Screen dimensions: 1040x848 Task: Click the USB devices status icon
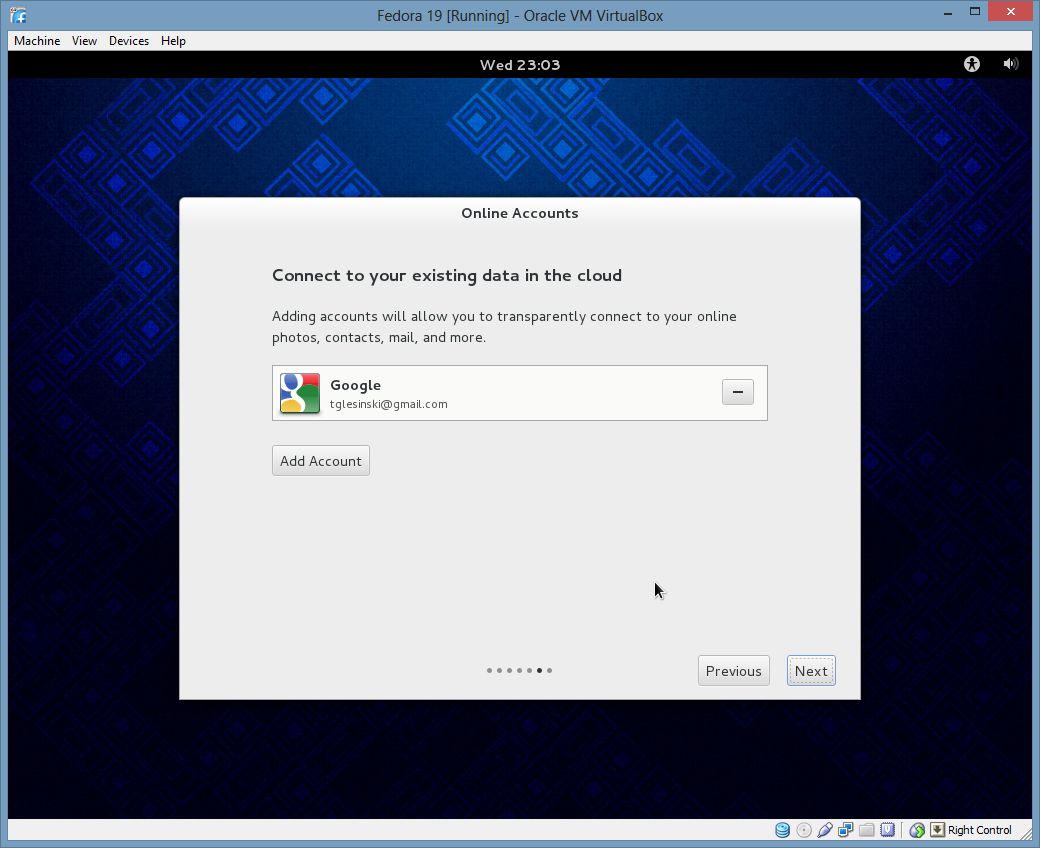tap(825, 830)
